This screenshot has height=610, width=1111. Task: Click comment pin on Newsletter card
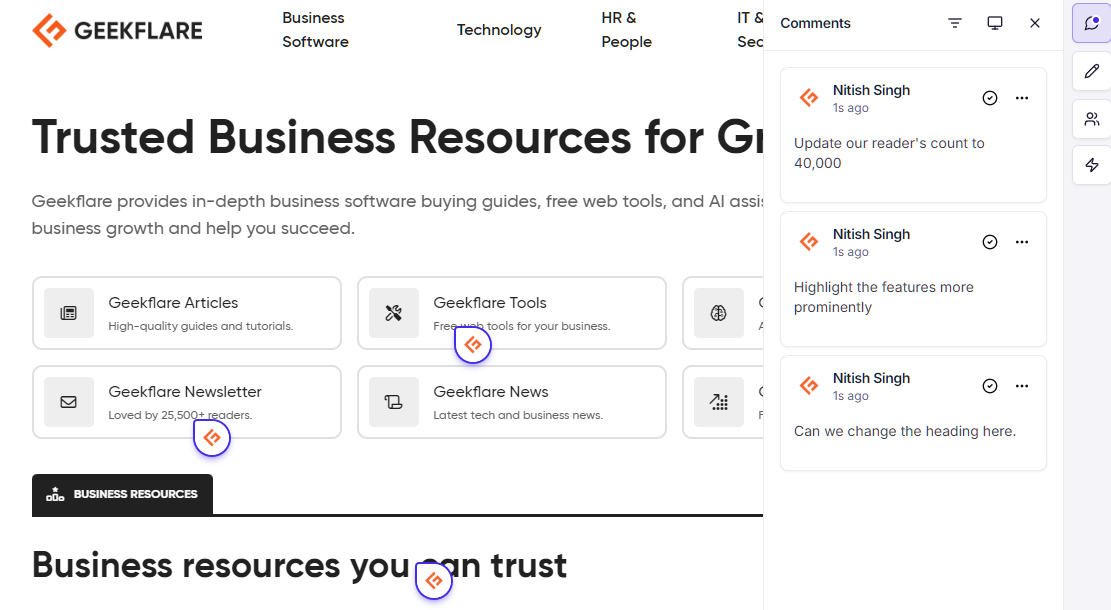[x=212, y=438]
